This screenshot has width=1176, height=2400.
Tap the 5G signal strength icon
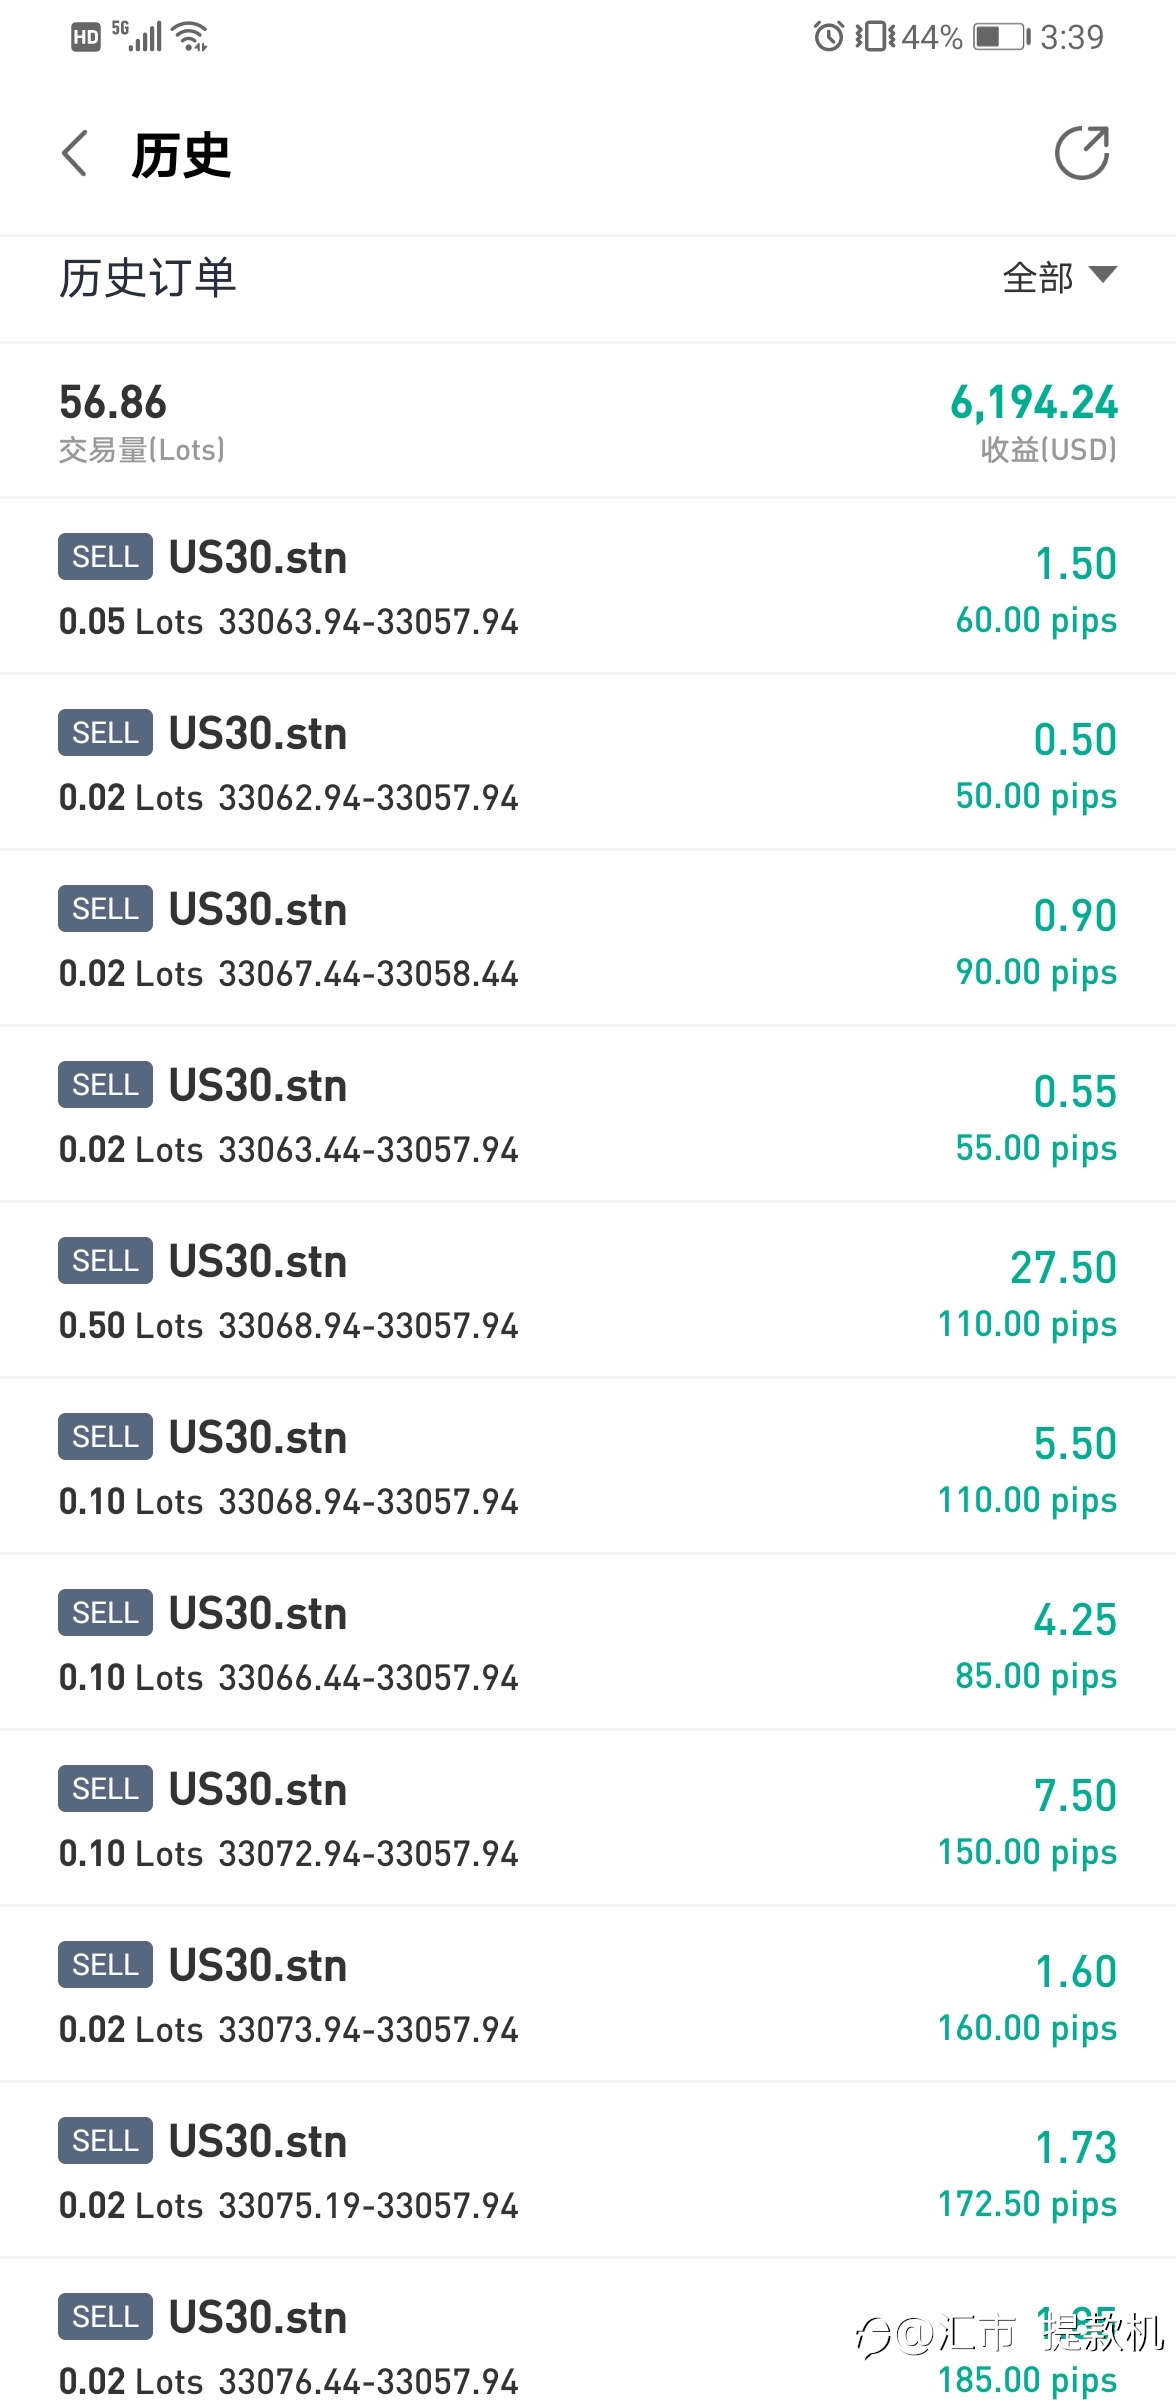(139, 36)
